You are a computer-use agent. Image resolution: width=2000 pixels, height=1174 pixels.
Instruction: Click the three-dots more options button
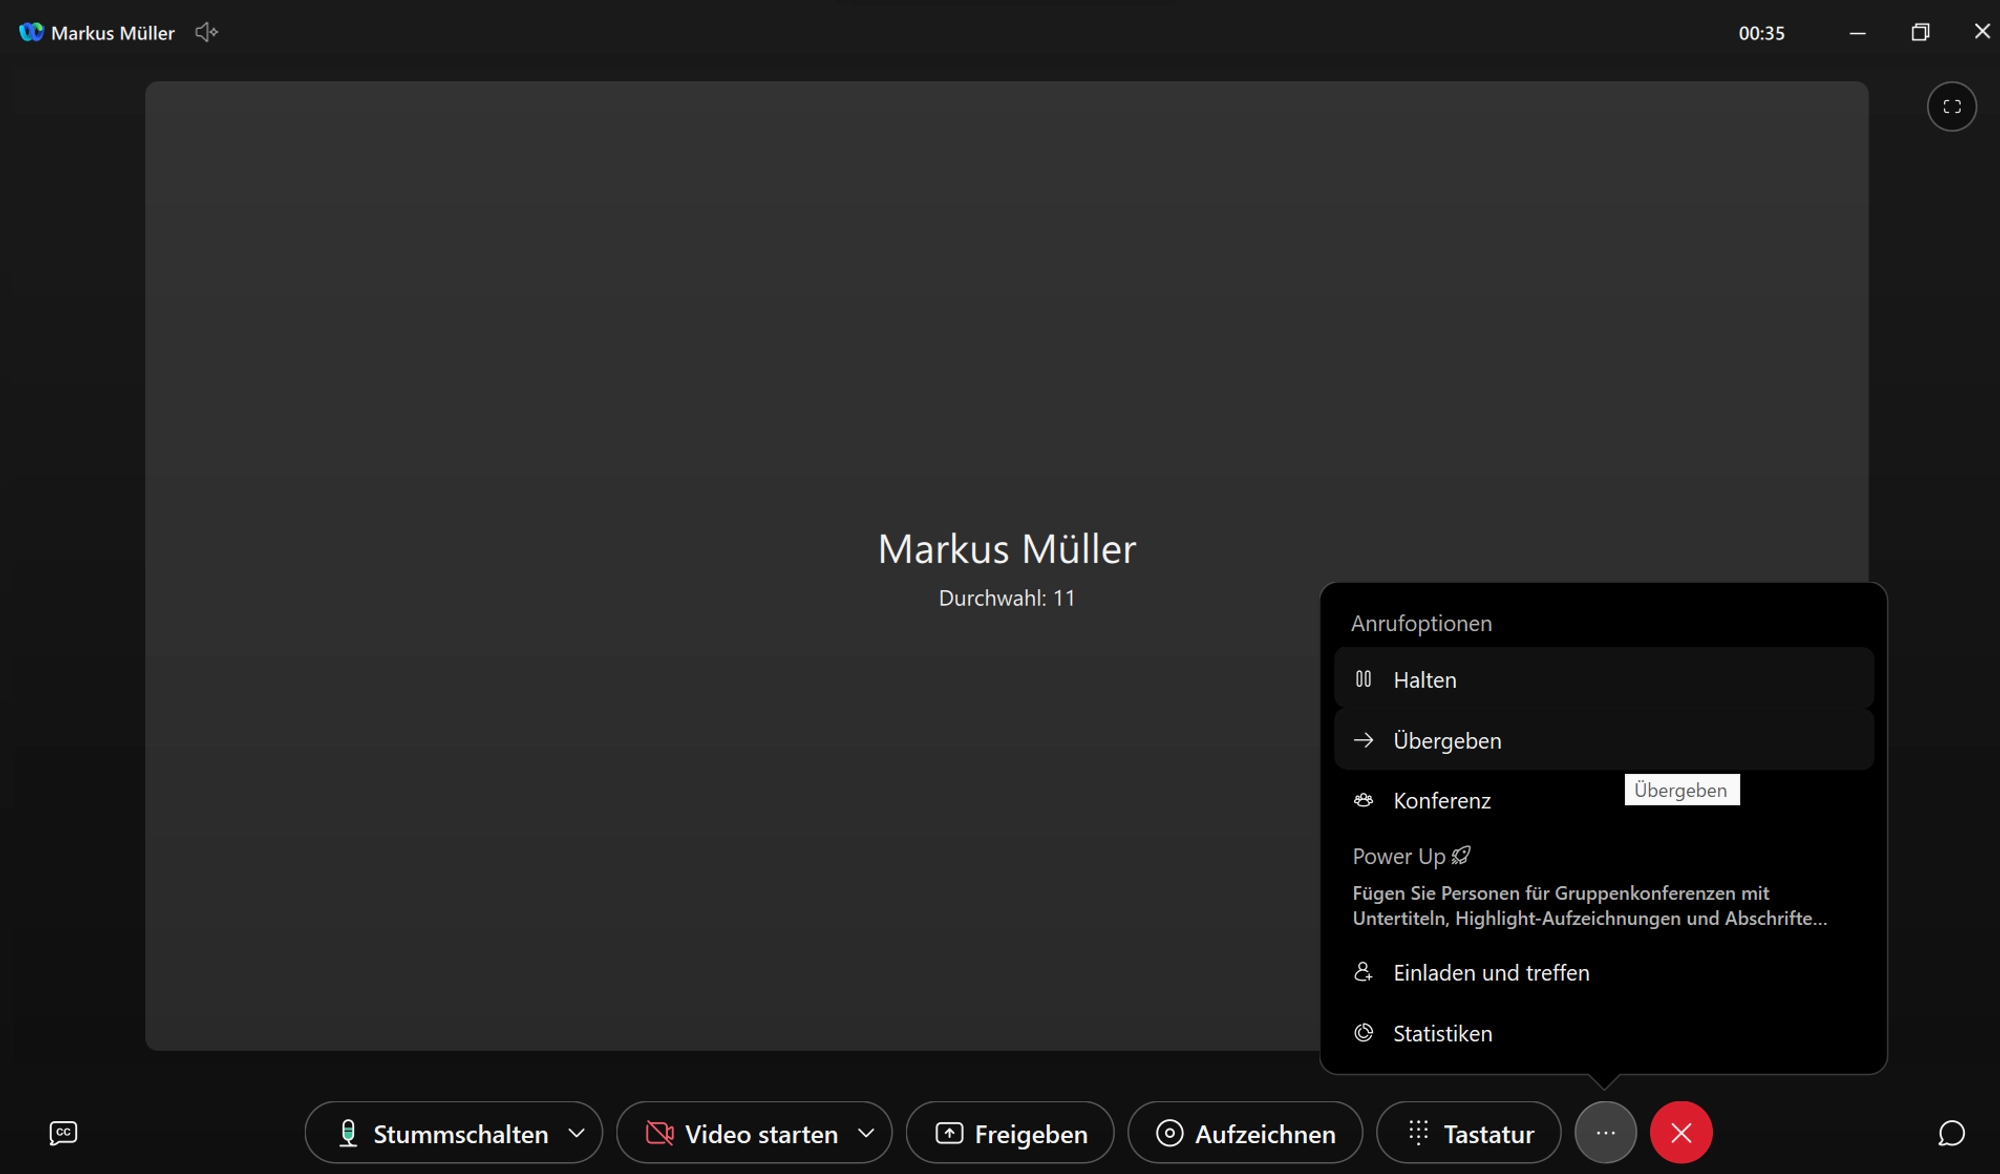click(1605, 1132)
